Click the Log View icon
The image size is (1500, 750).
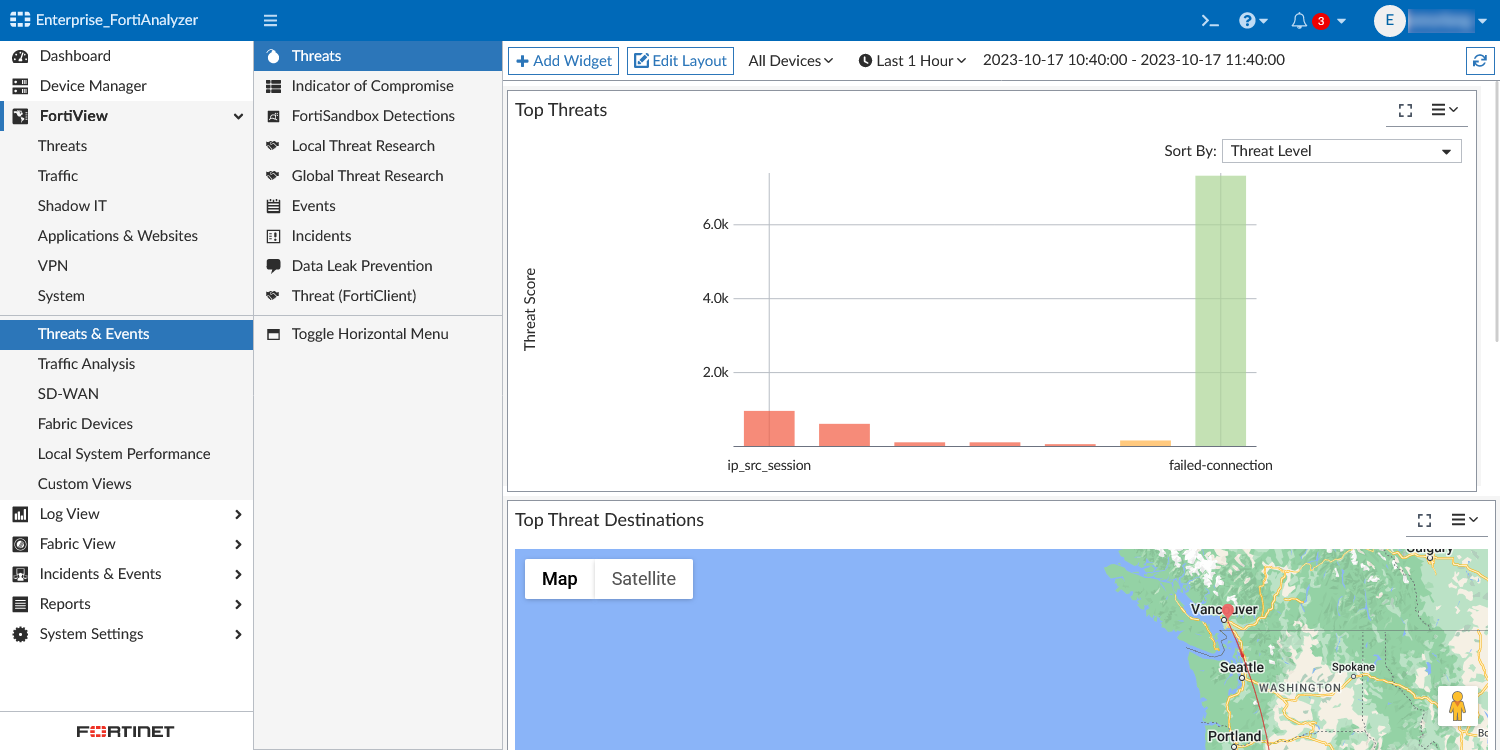[x=20, y=514]
